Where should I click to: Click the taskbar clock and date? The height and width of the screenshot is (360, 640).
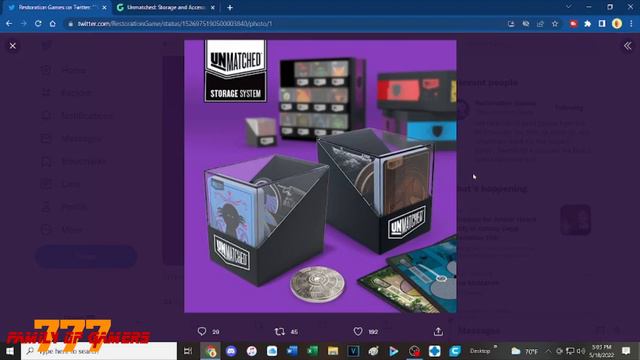coord(601,351)
